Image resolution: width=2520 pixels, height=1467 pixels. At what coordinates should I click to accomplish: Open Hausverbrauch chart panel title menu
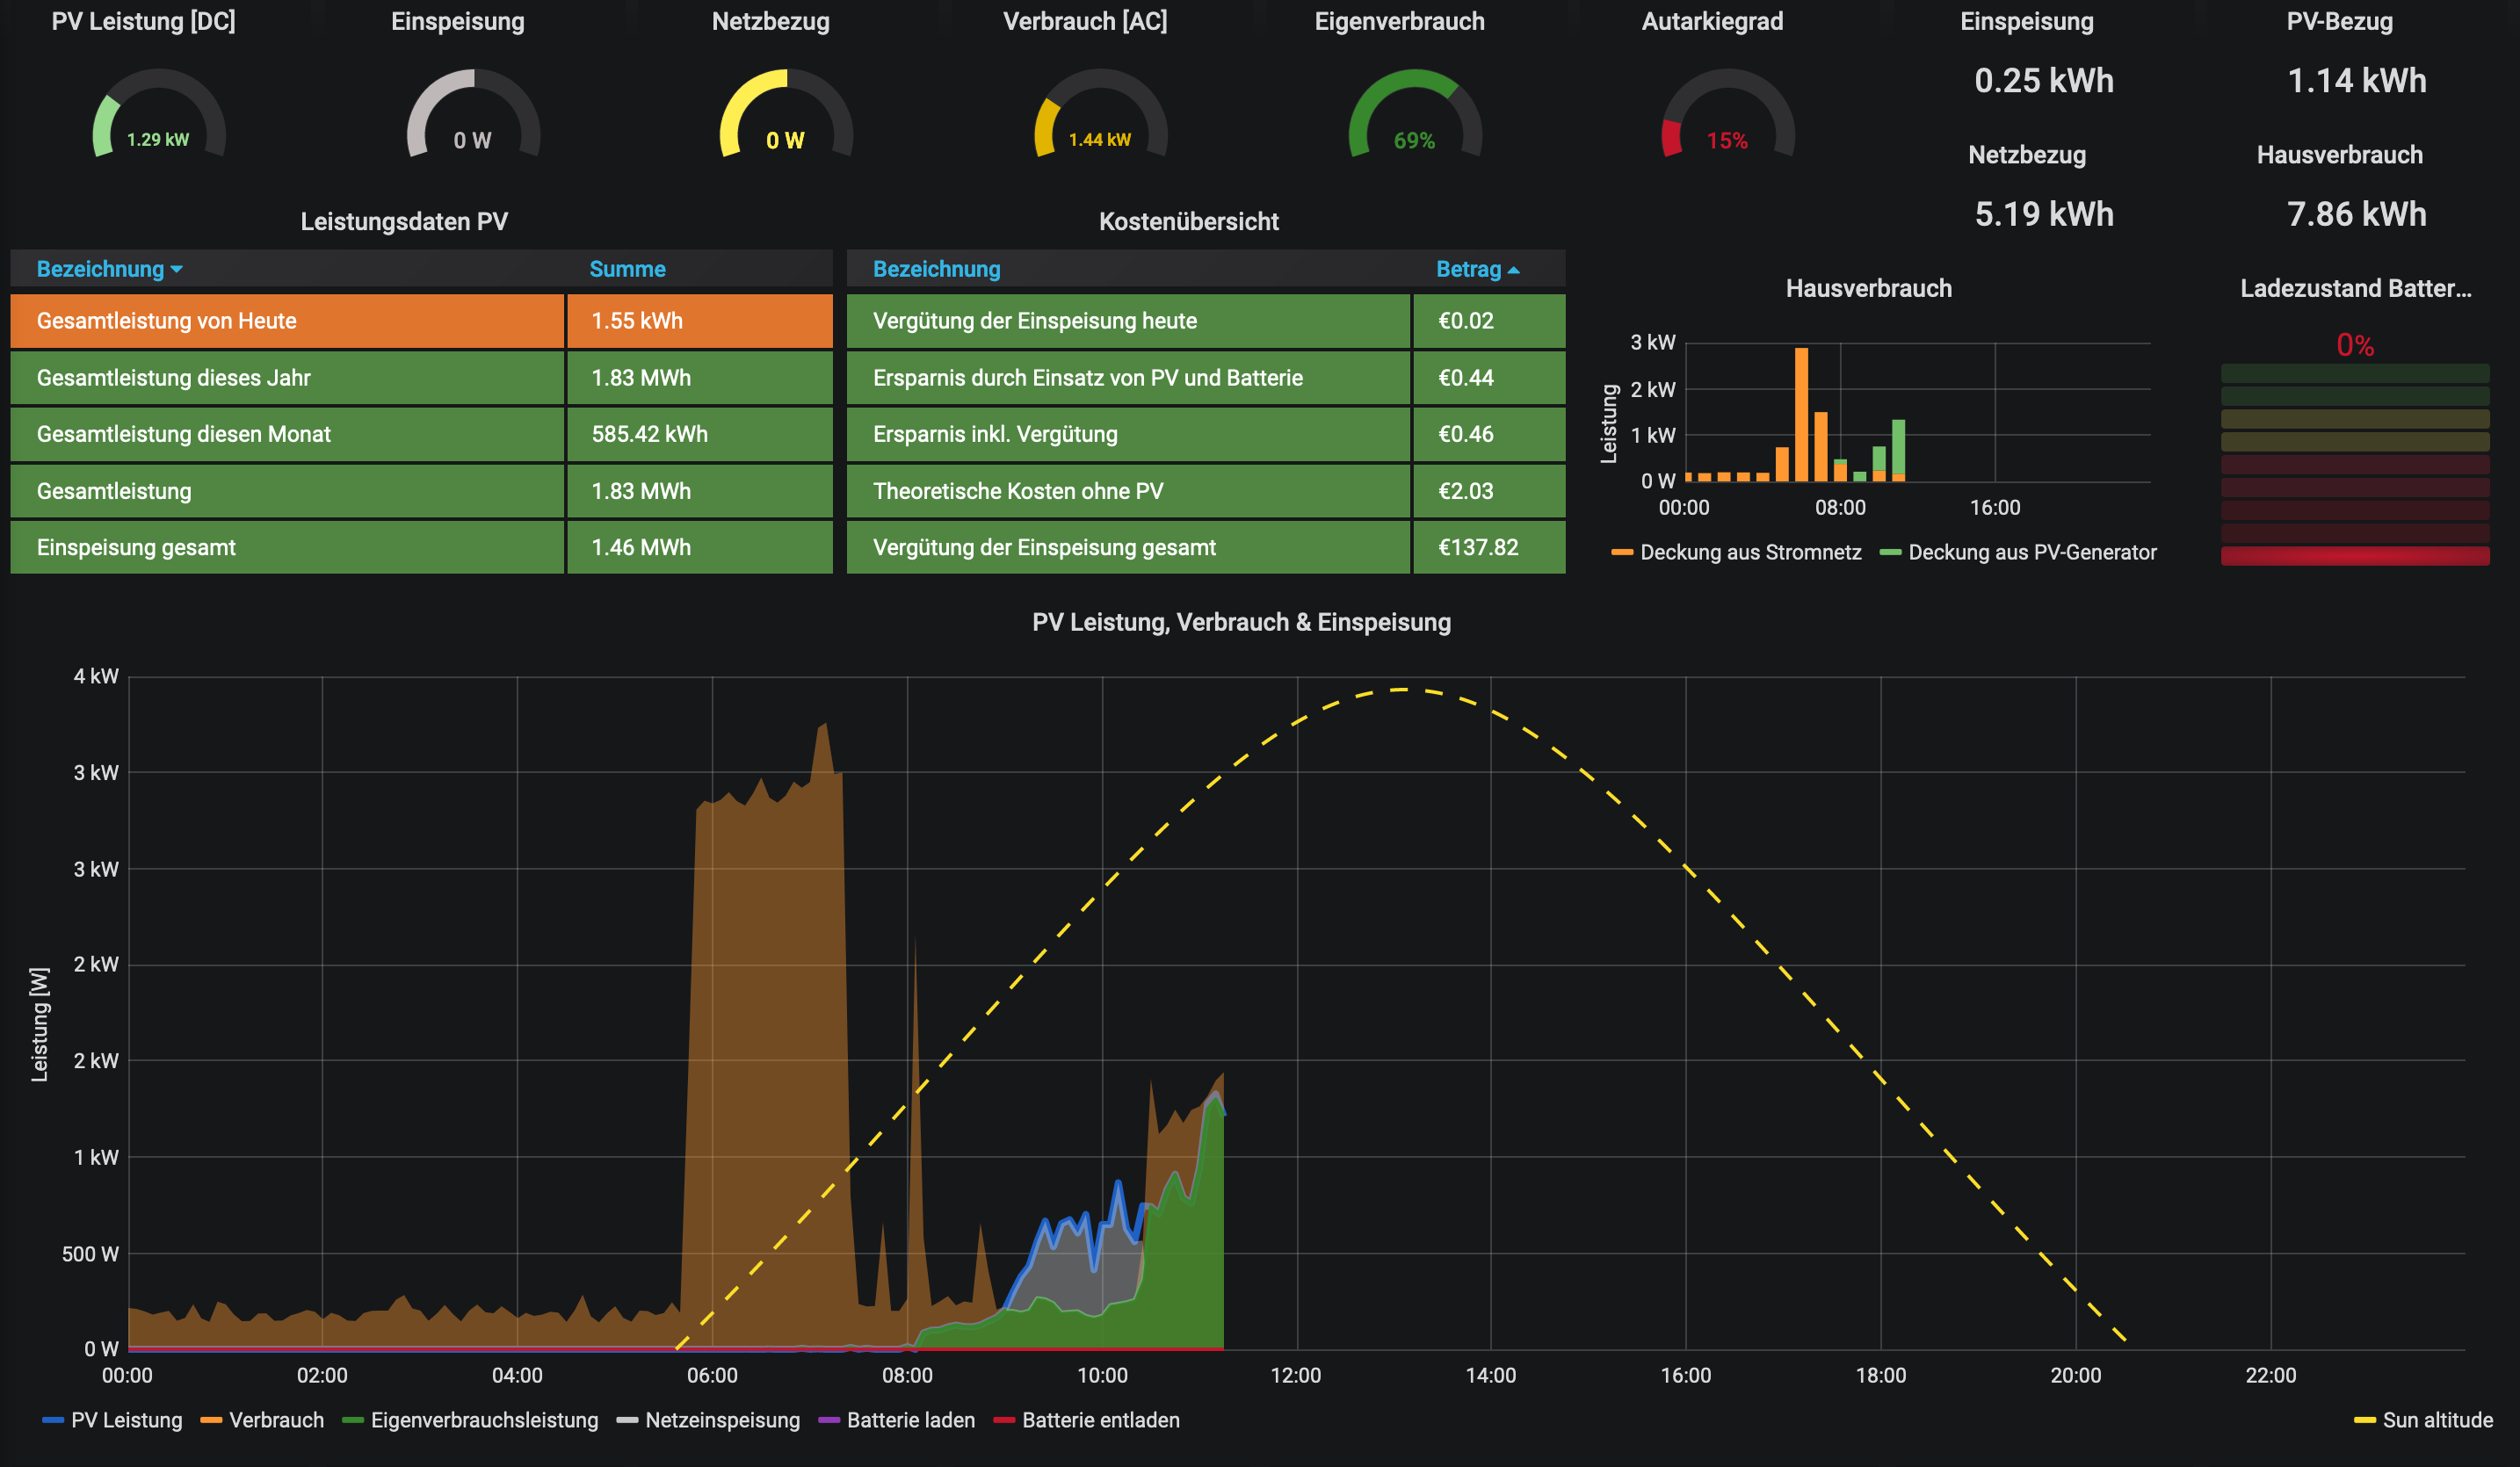[x=1868, y=288]
